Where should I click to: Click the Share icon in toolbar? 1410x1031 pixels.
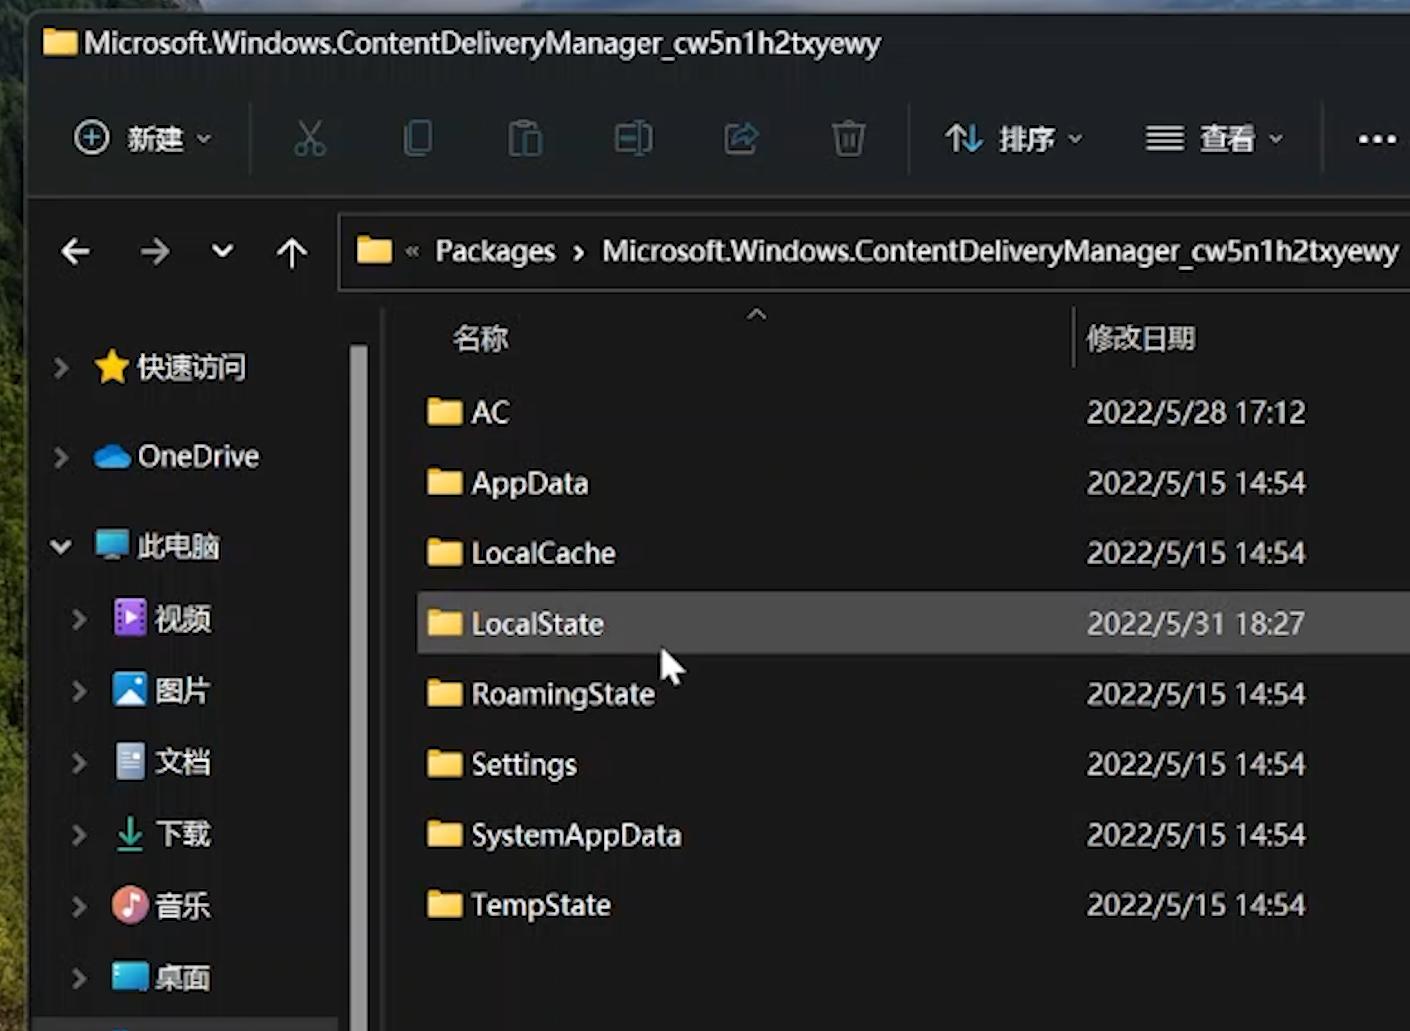741,138
